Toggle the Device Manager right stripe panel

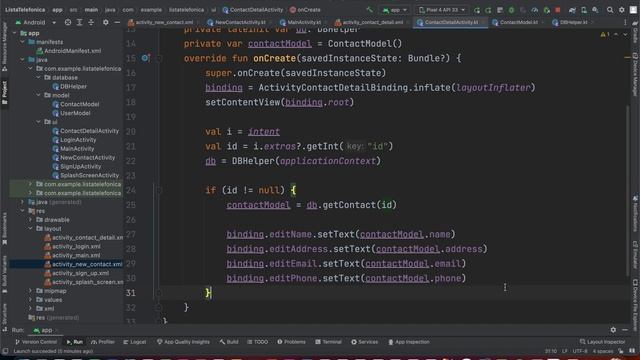click(635, 75)
